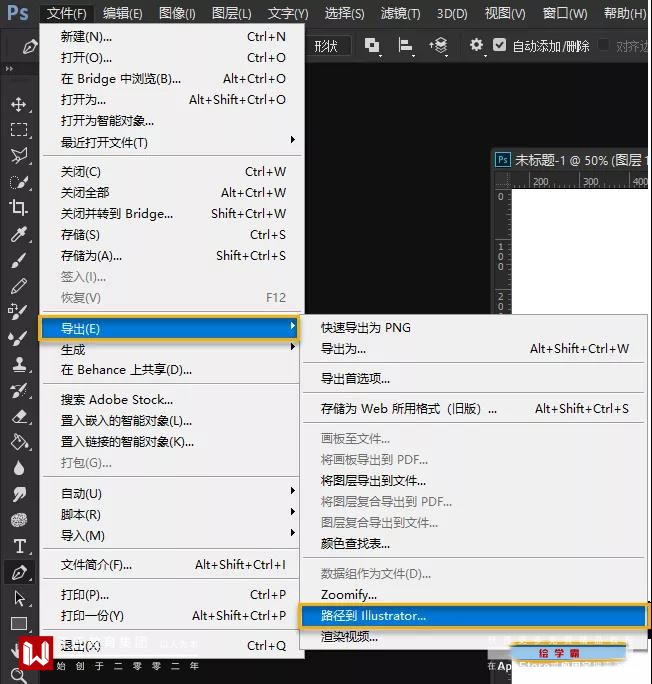Screen dimensions: 652x684
Task: Open the 图像(I) menu
Action: tap(177, 13)
